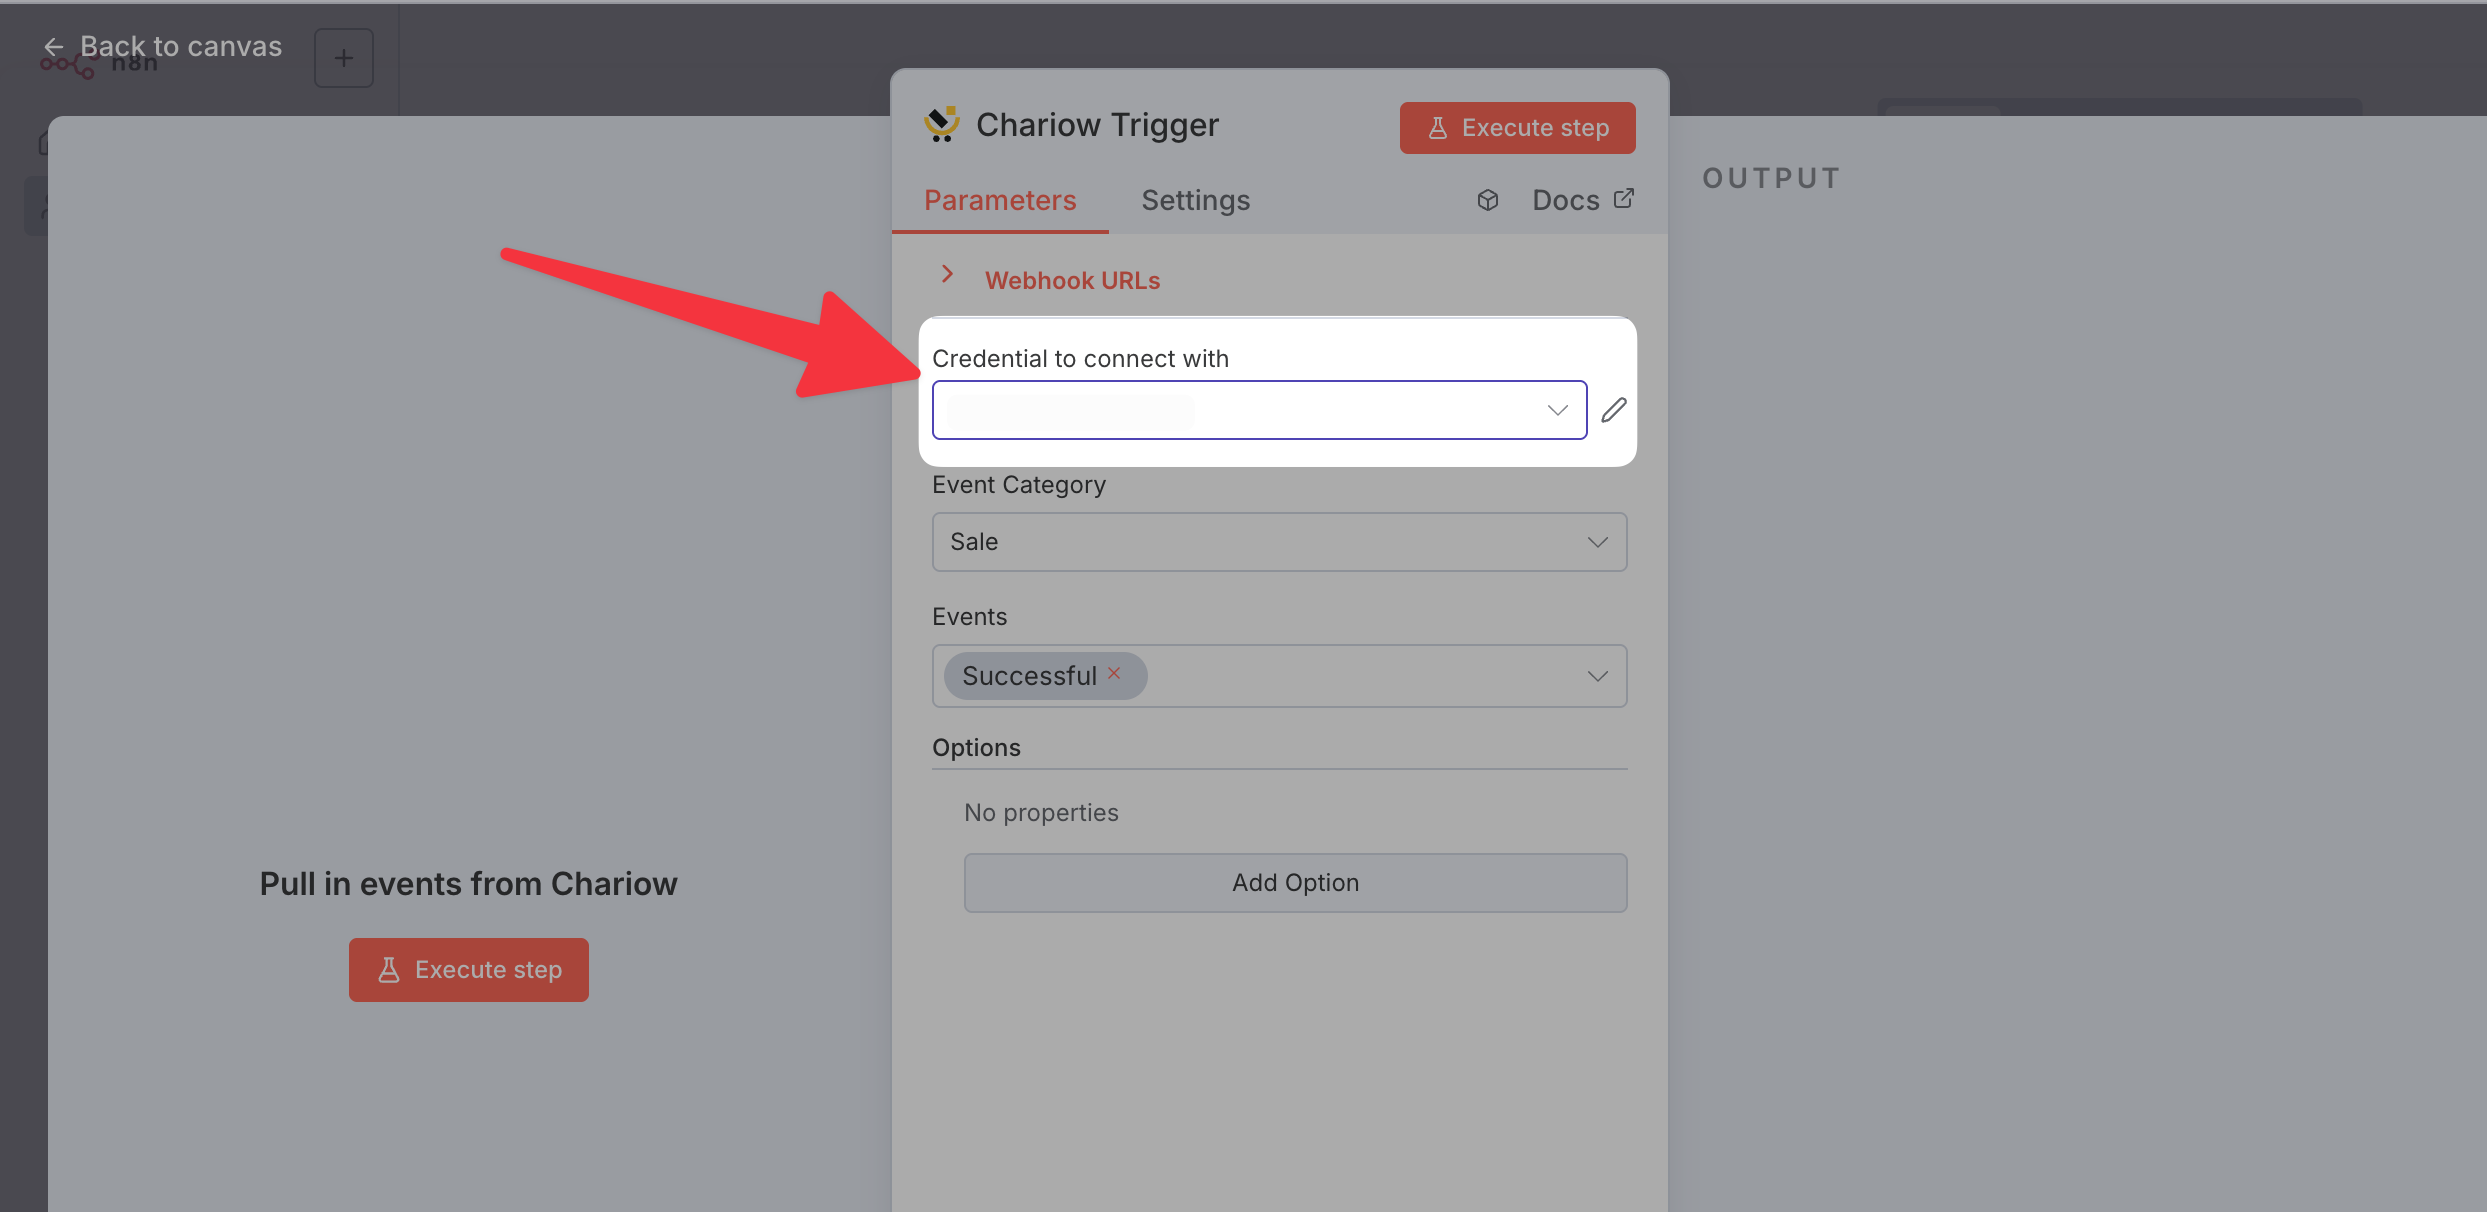Click the Successful tag in Events
Viewport: 2487px width, 1212px height.
tap(1029, 676)
